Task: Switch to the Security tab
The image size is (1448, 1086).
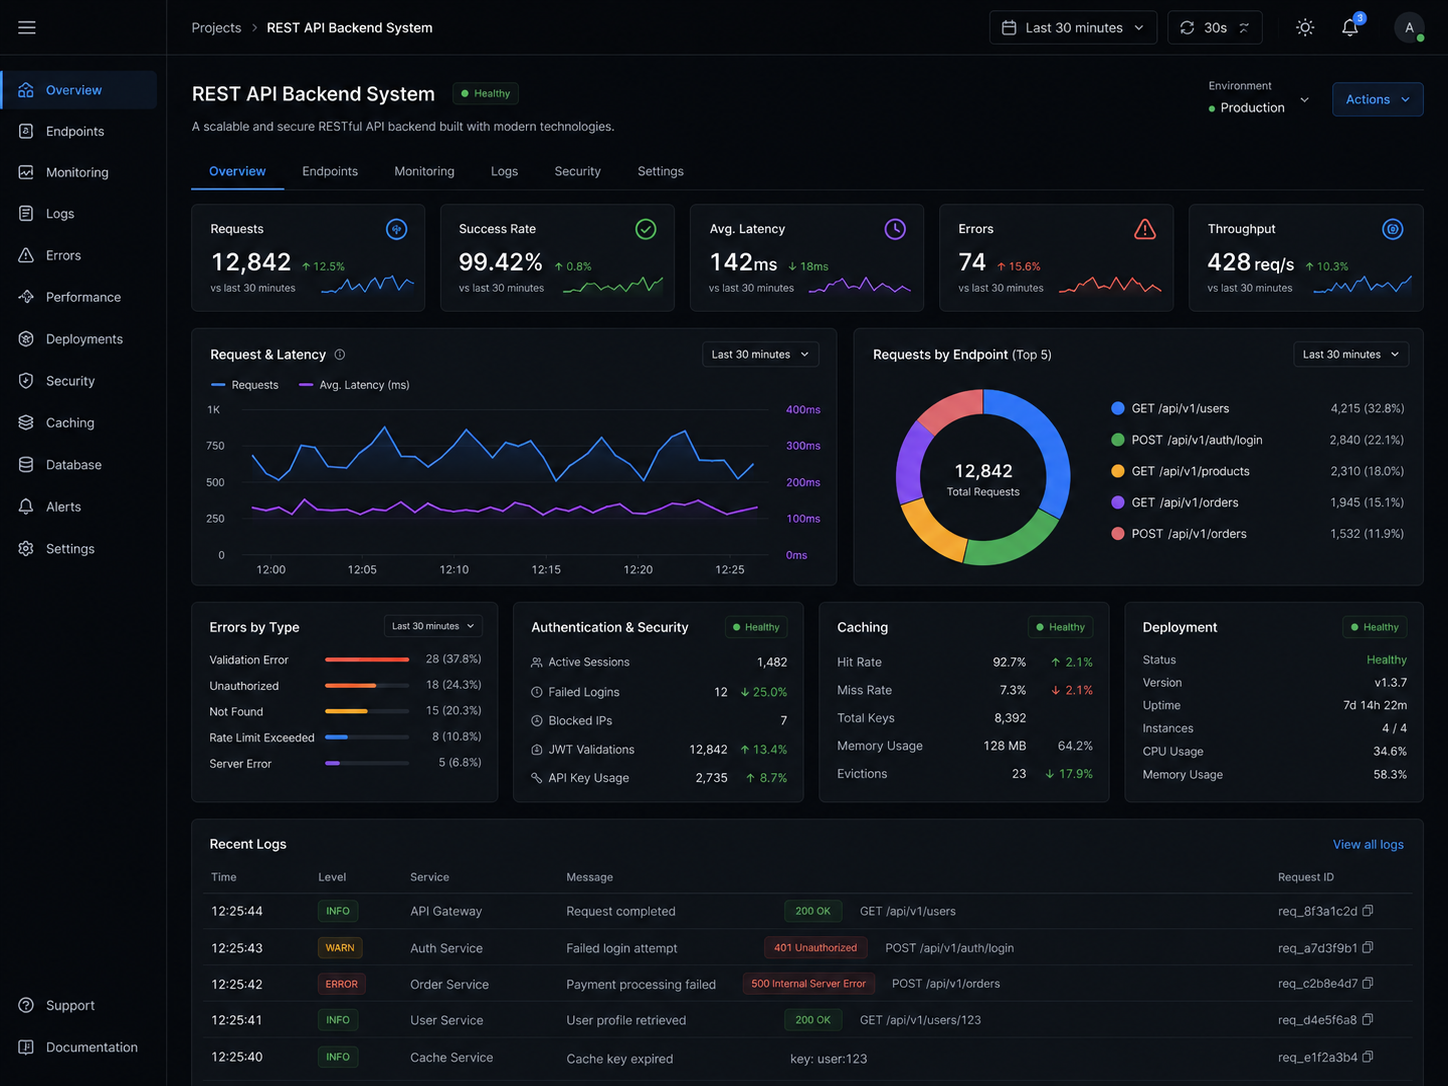Action: tap(578, 172)
